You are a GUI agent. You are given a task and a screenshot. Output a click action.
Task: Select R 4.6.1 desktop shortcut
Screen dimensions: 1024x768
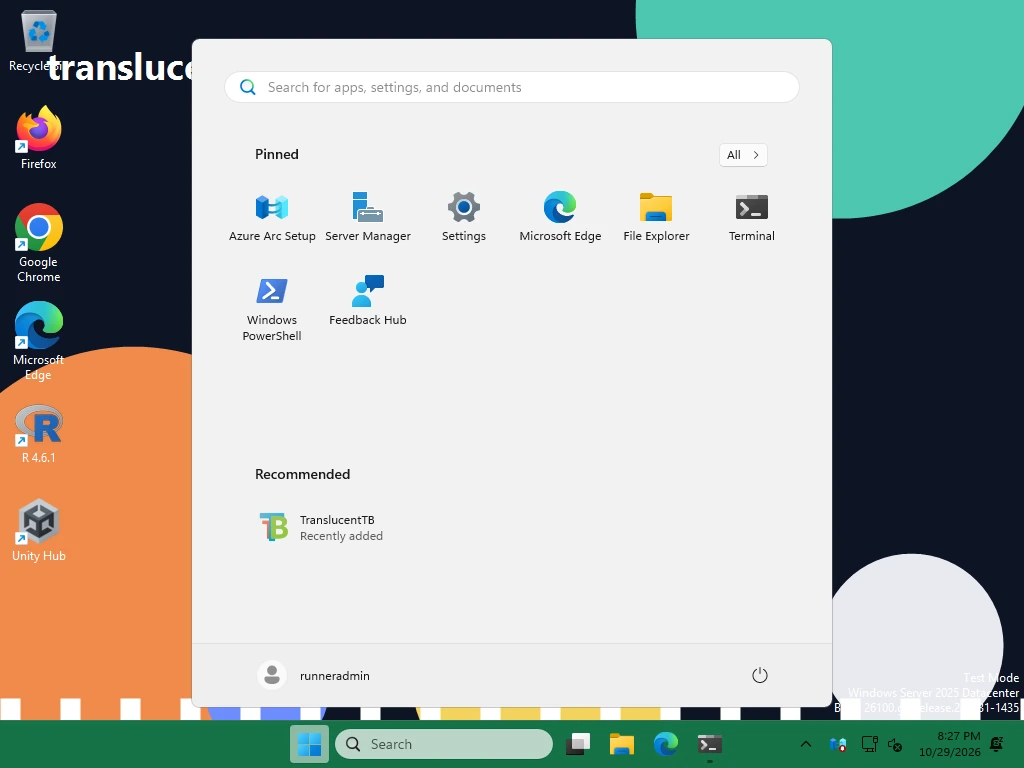(39, 434)
